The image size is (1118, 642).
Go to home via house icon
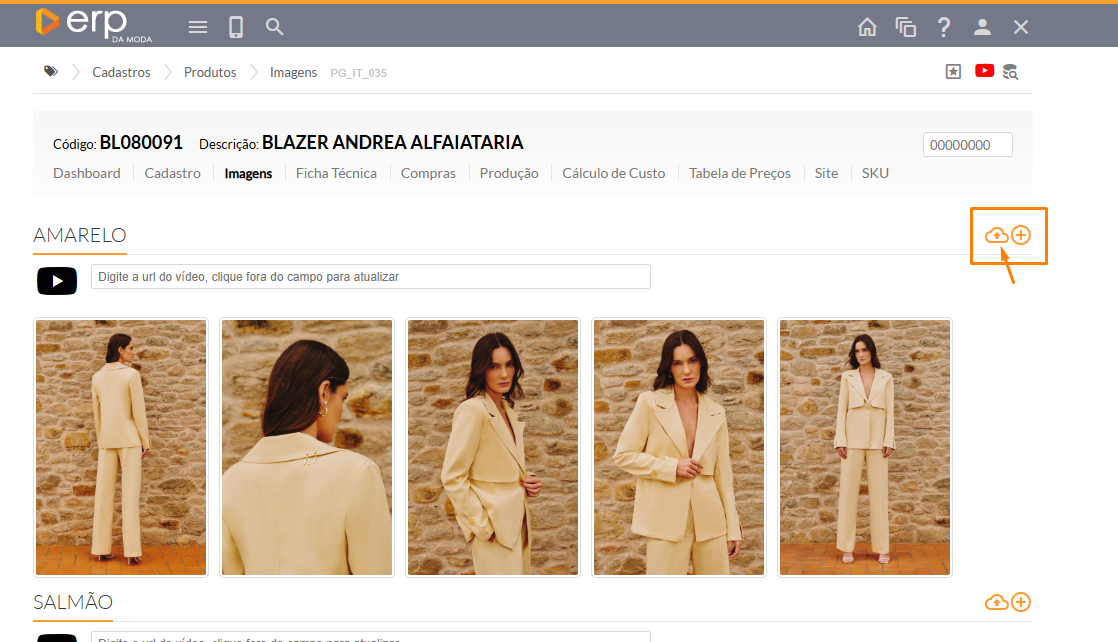point(867,27)
